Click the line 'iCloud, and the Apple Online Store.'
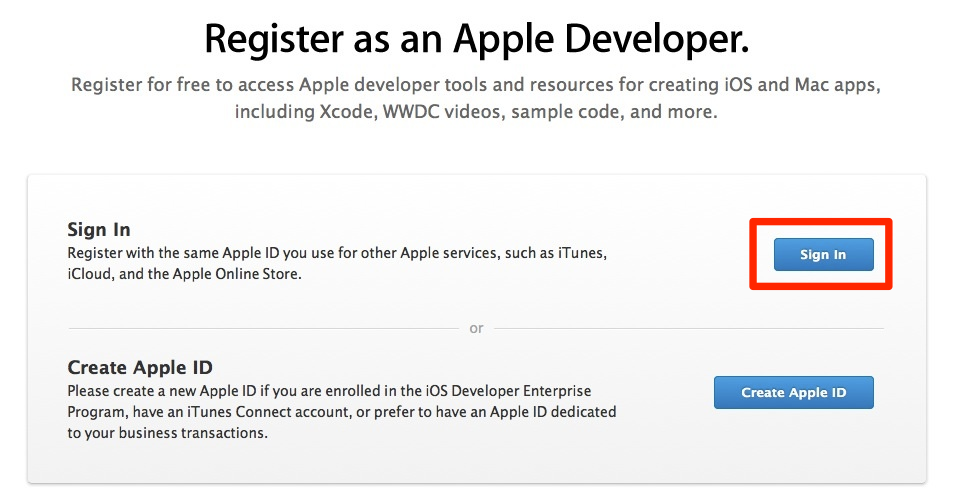Viewport: 953px width, 498px height. [184, 274]
